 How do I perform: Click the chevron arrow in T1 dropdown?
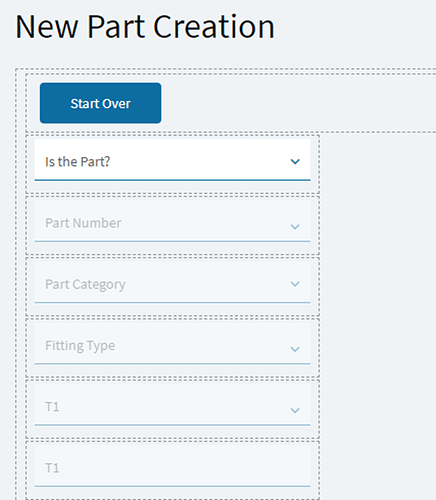[x=295, y=410]
